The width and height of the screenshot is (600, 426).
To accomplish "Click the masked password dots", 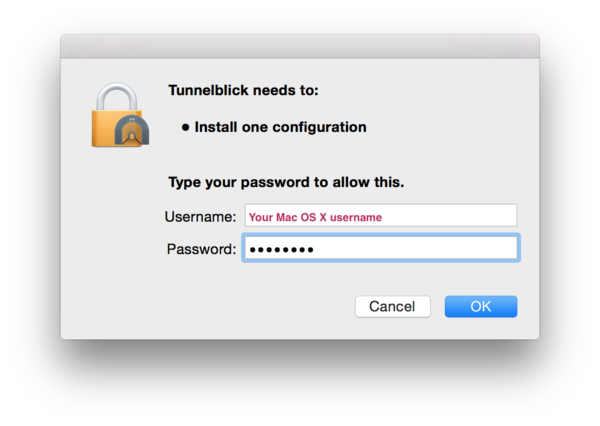I will [x=281, y=250].
